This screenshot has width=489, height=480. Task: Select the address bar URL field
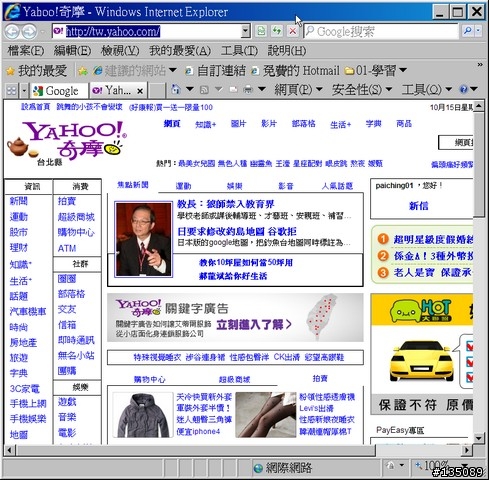coord(147,31)
